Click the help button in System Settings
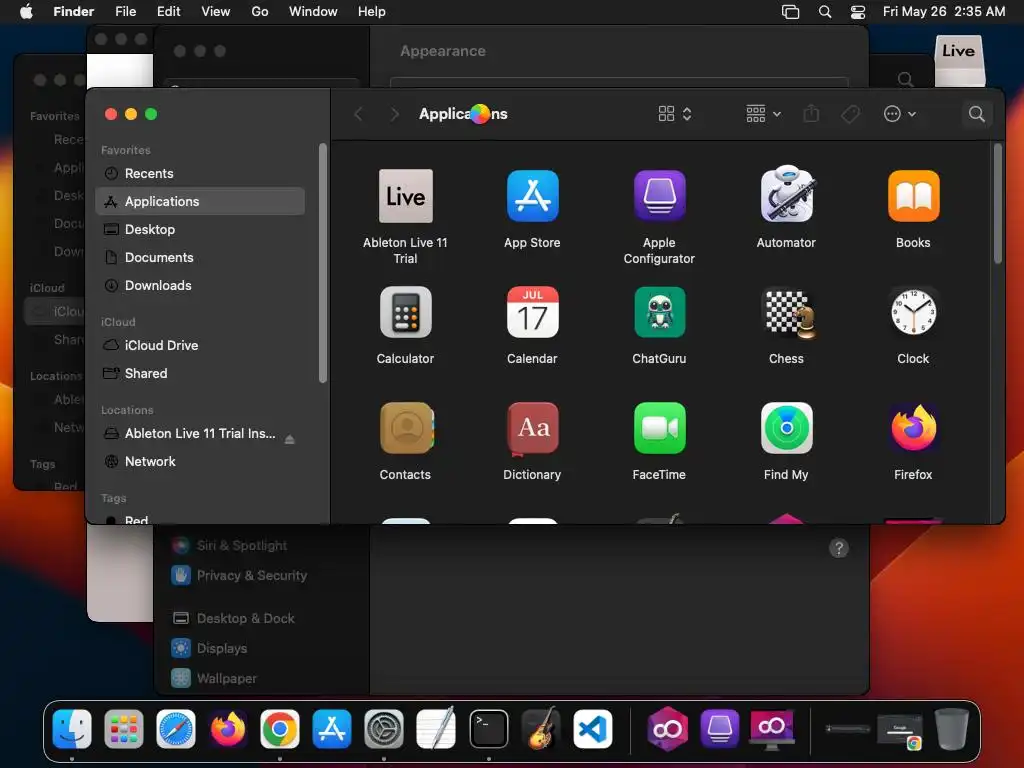Viewport: 1024px width, 768px height. click(x=839, y=548)
